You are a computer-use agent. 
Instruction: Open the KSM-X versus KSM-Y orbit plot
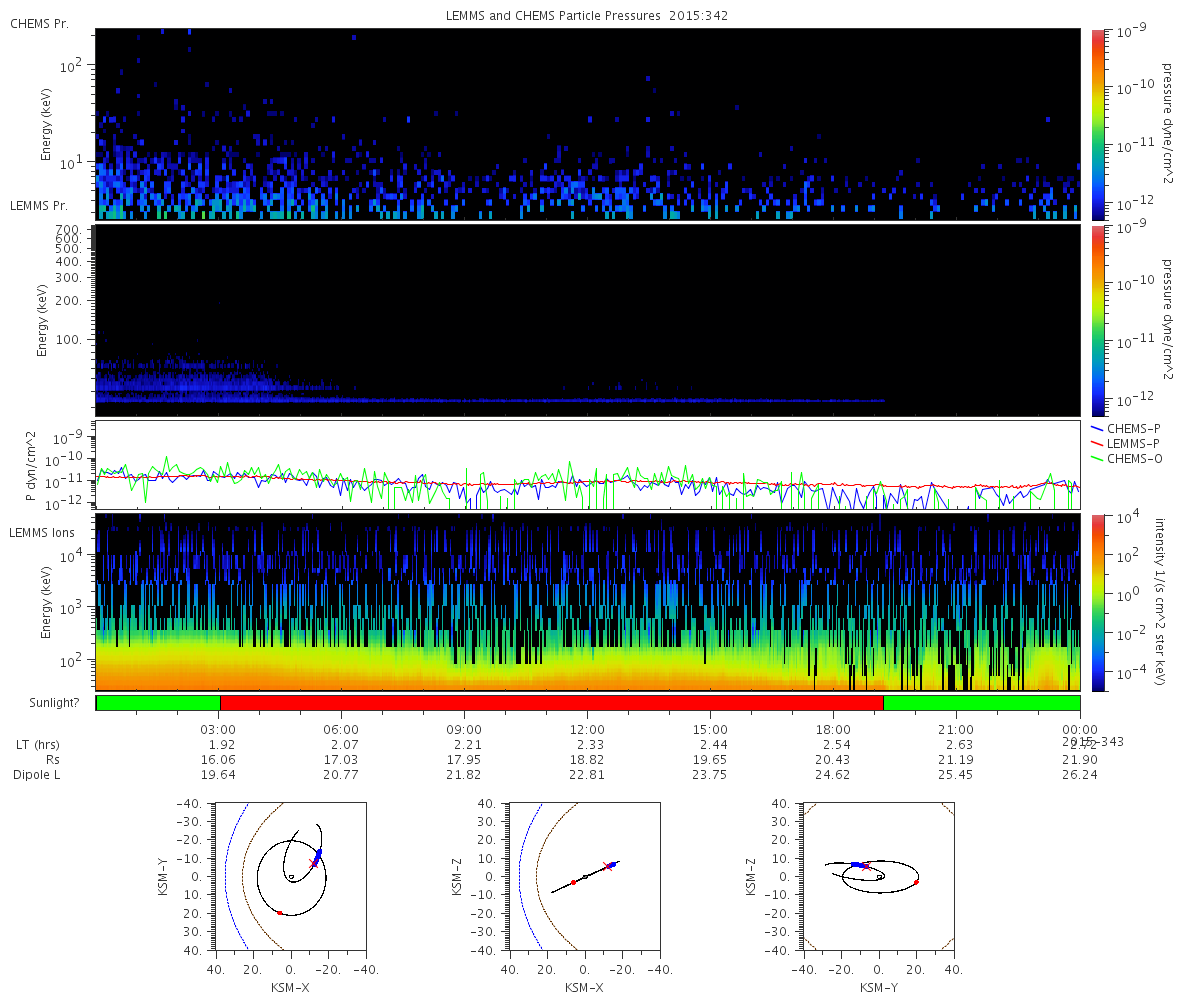point(290,876)
